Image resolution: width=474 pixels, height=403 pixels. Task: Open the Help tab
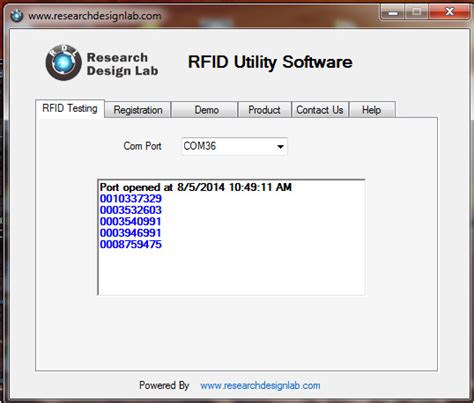pyautogui.click(x=372, y=110)
